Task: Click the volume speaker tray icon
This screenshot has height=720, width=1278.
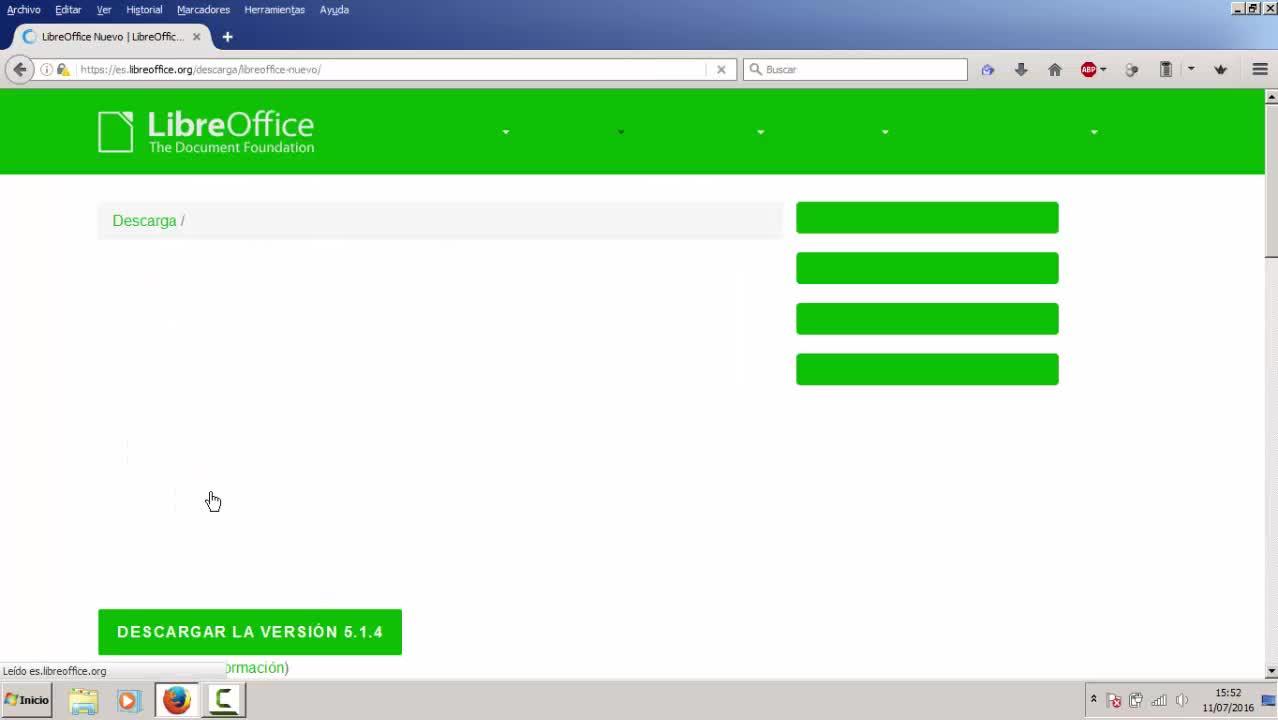Action: click(x=1181, y=700)
